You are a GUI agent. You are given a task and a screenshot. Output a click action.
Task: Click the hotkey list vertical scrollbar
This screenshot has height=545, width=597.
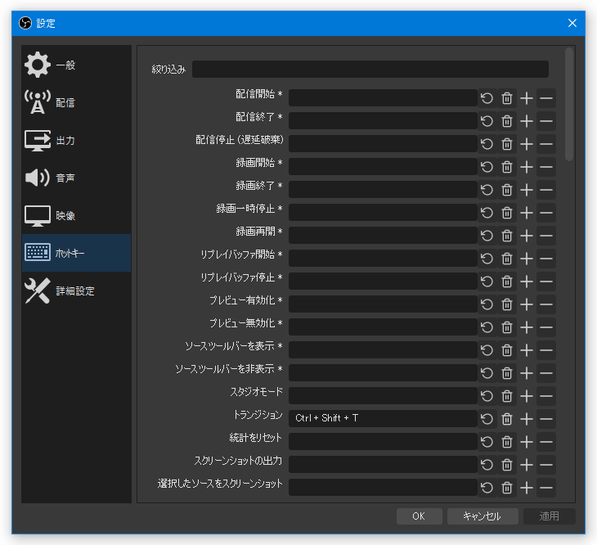[569, 104]
